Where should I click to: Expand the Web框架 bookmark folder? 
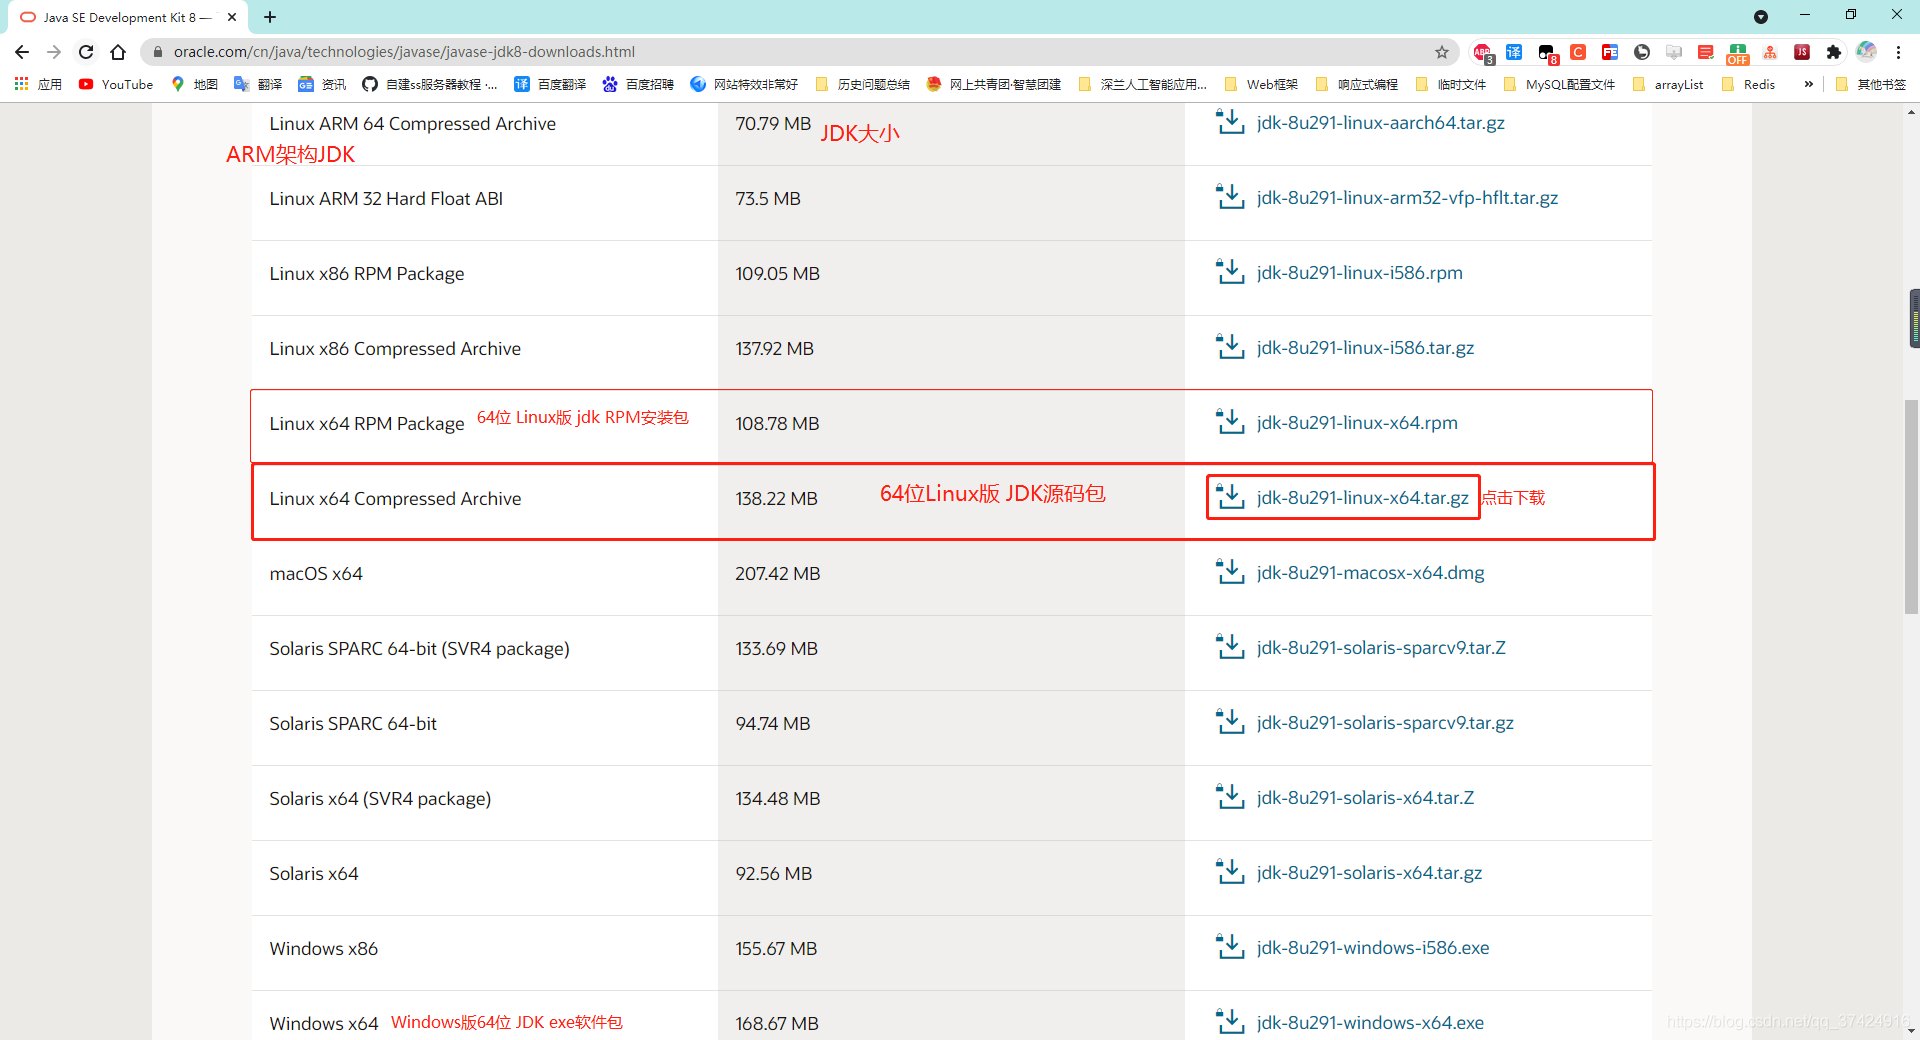tap(1260, 84)
